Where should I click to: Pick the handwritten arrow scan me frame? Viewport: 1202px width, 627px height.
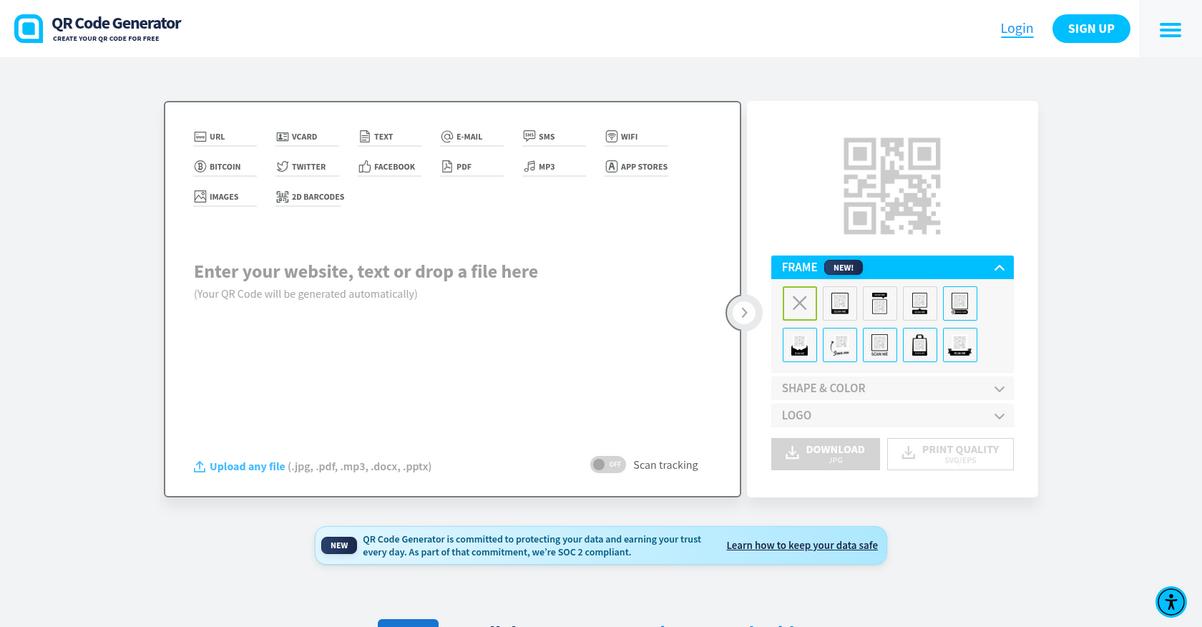pos(840,345)
